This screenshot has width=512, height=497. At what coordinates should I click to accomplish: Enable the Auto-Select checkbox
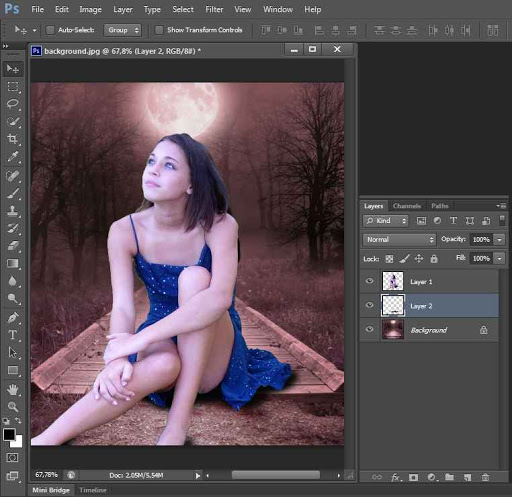click(50, 30)
